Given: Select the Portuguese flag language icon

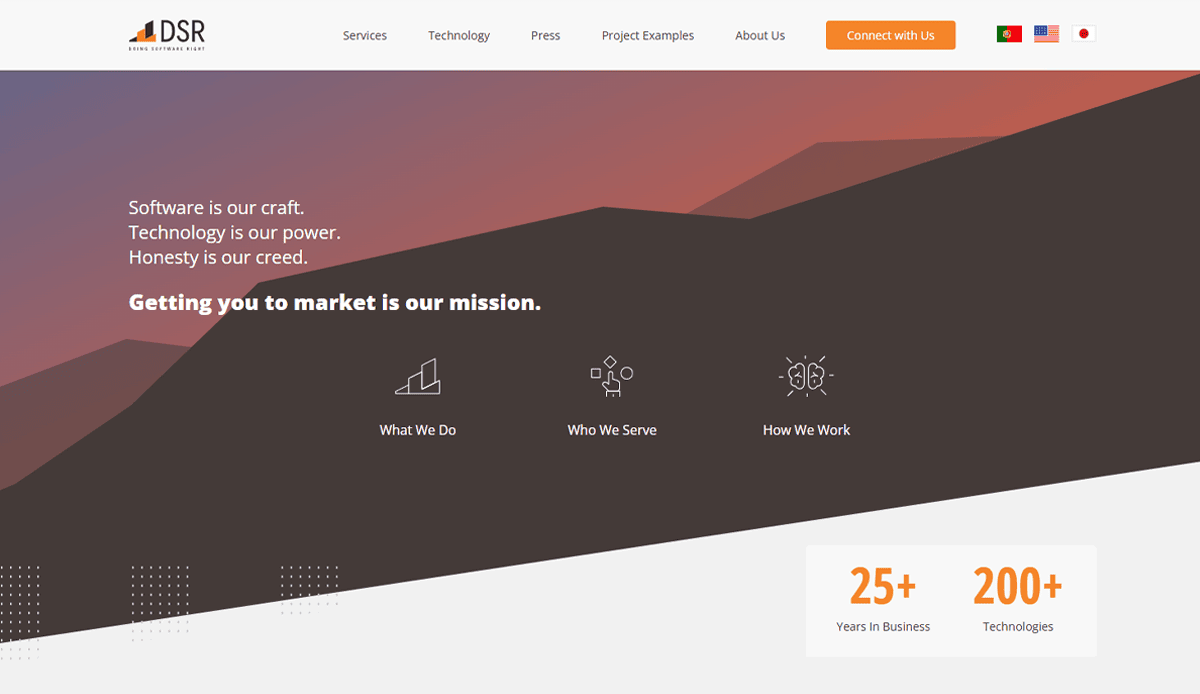Looking at the screenshot, I should (1009, 32).
